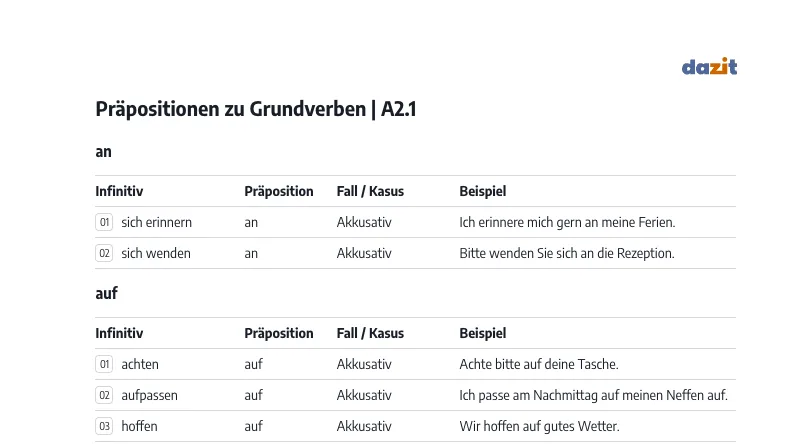Screen dimensions: 794x447
Task: Click the sentence 'Wir hoffen auf gutes Wetter.'
Action: tap(539, 426)
